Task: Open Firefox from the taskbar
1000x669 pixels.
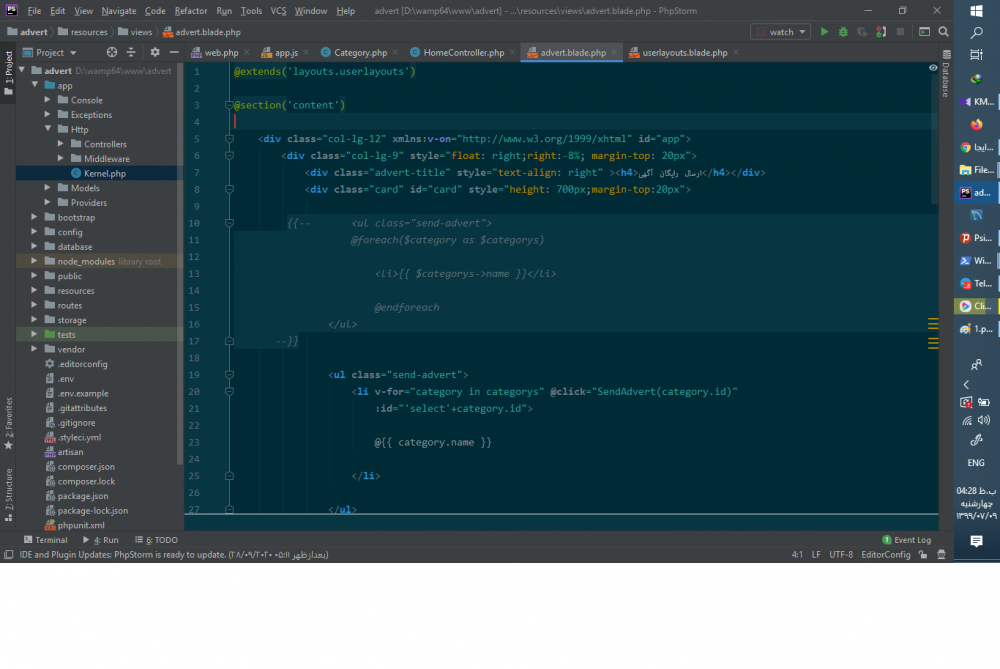Action: point(976,124)
